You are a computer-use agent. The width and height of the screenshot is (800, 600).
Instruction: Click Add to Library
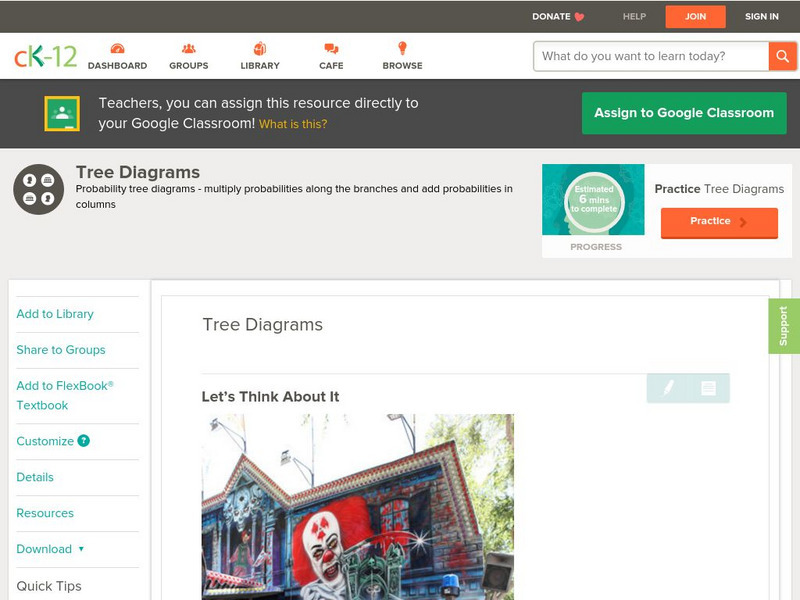(x=55, y=314)
